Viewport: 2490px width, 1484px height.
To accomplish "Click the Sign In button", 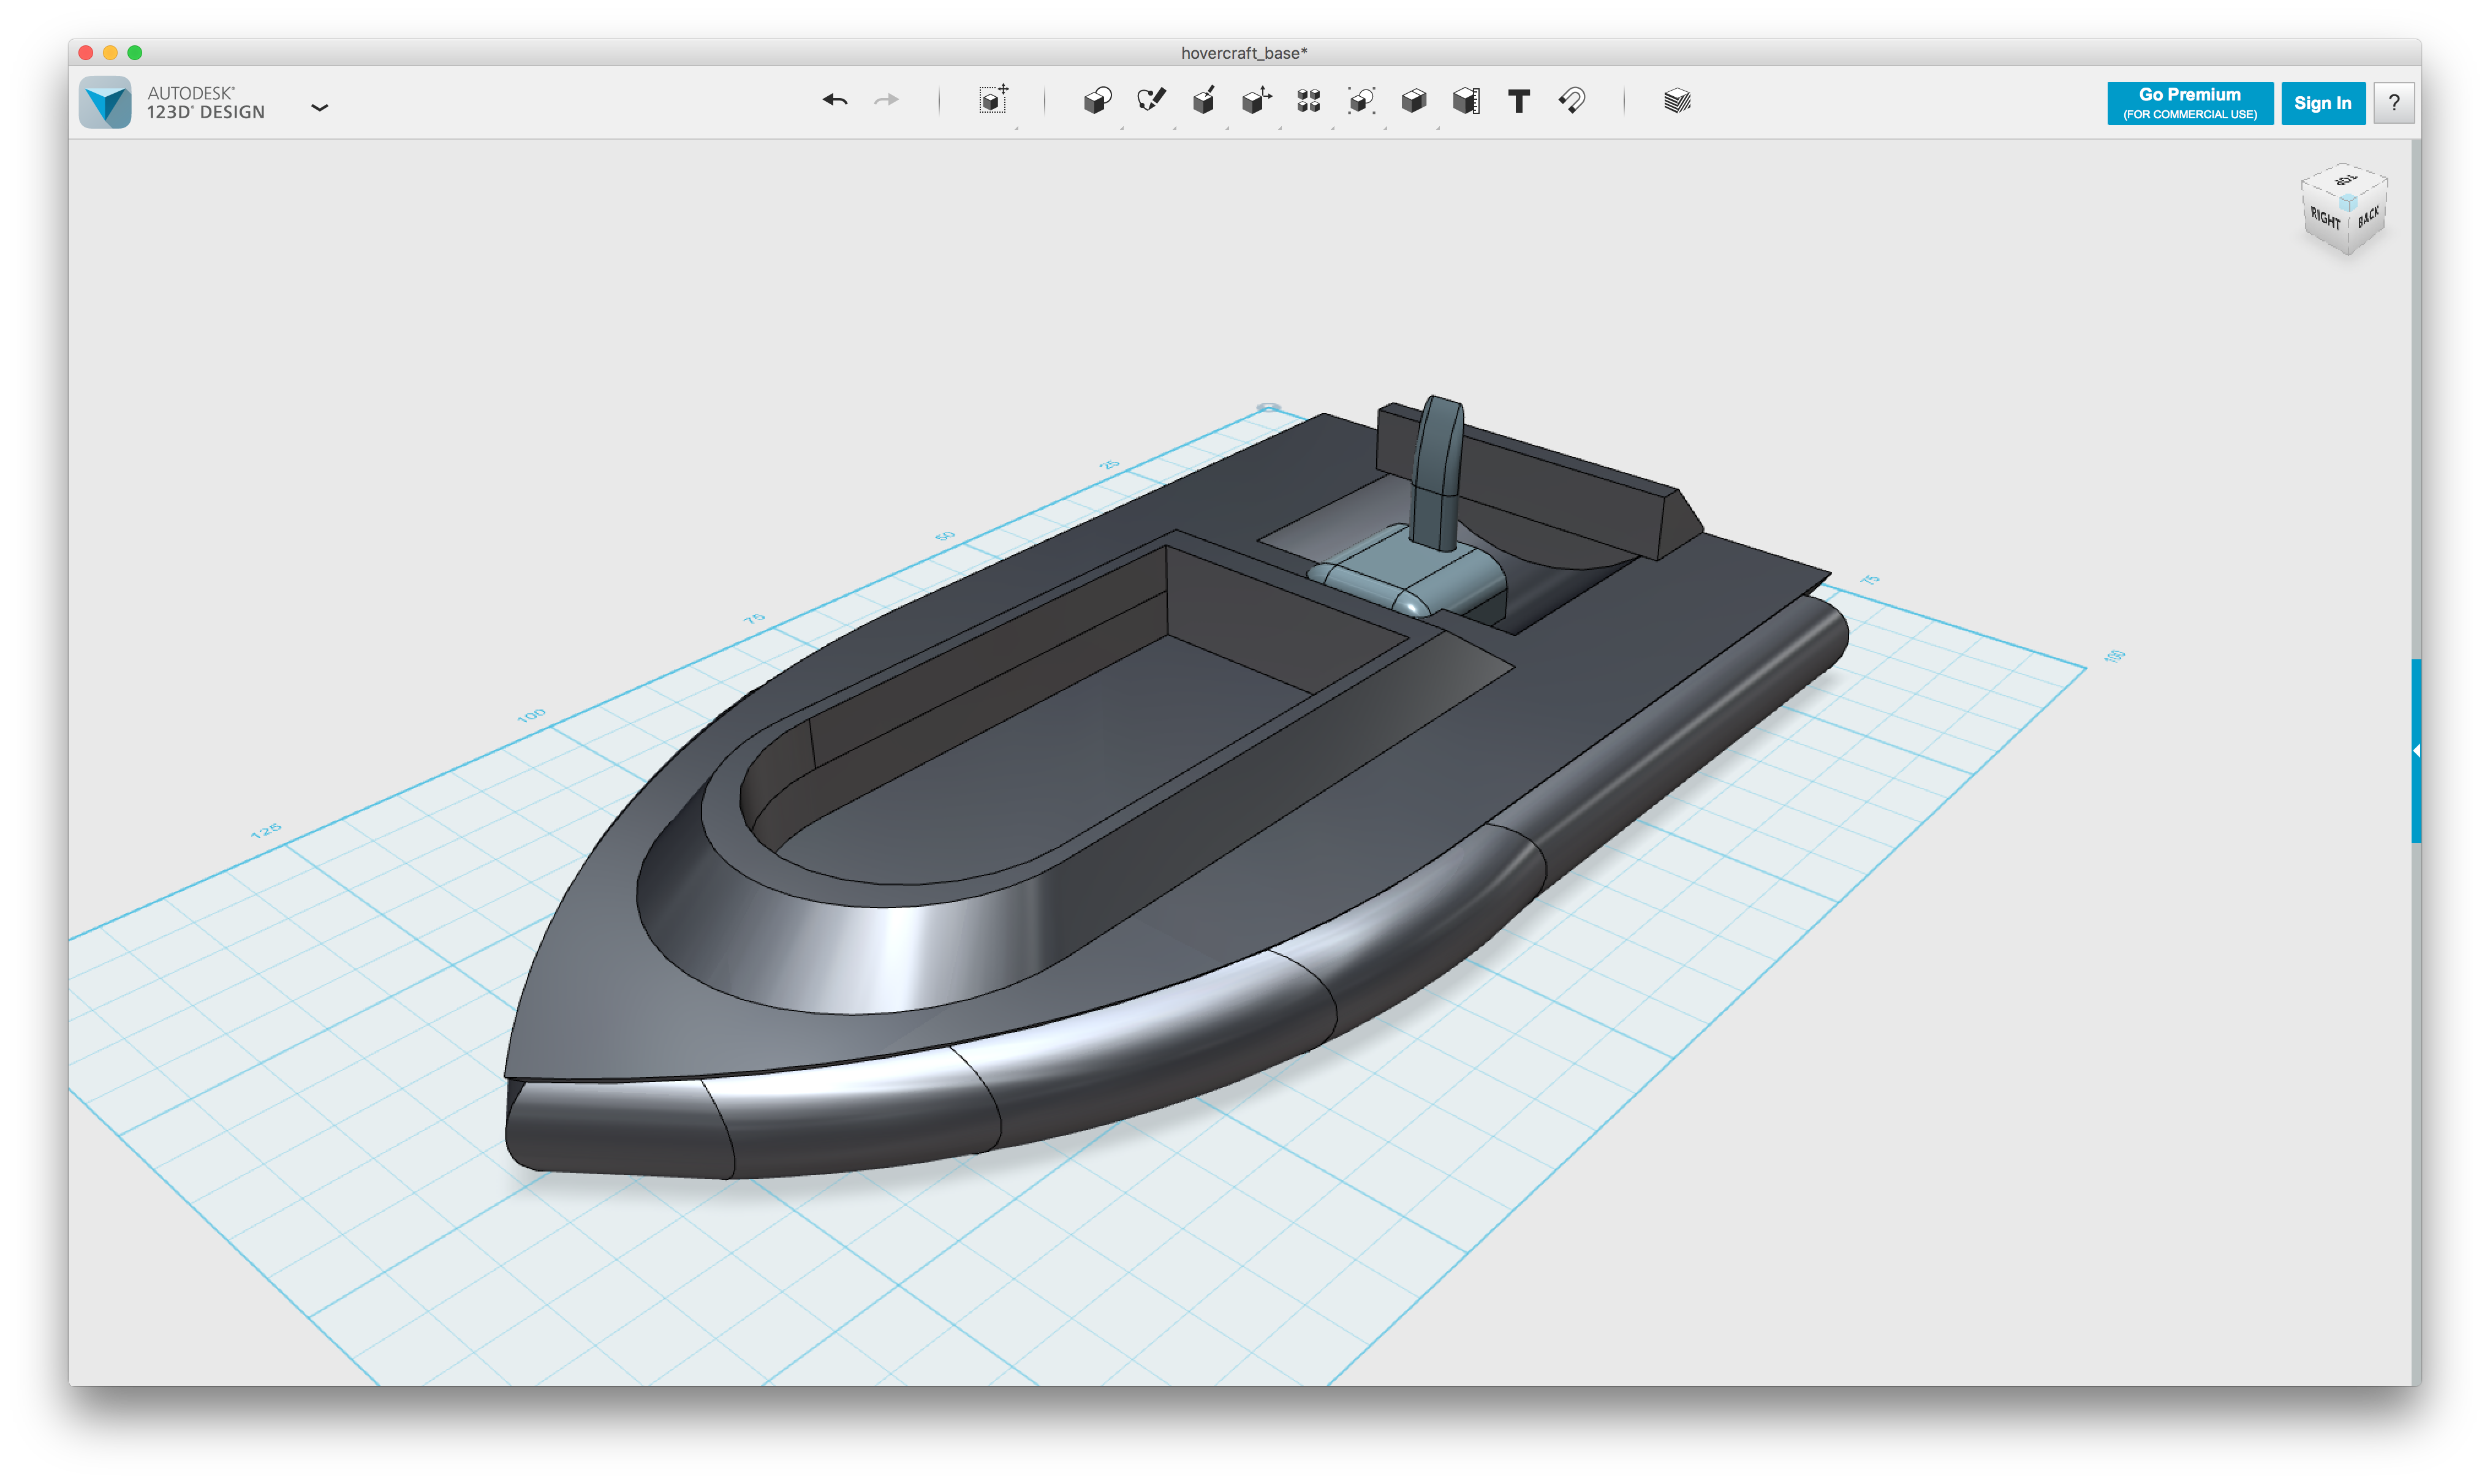I will [x=2322, y=103].
